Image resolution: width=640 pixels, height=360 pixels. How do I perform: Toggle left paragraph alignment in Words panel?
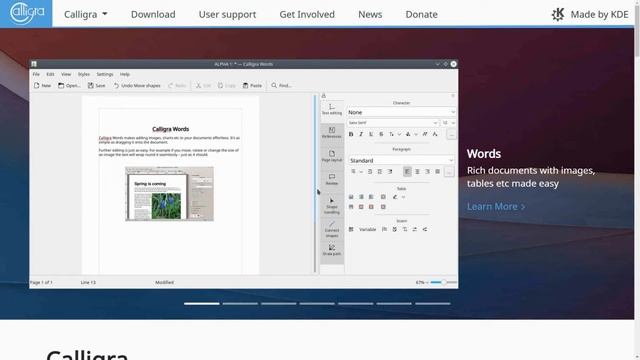click(407, 172)
